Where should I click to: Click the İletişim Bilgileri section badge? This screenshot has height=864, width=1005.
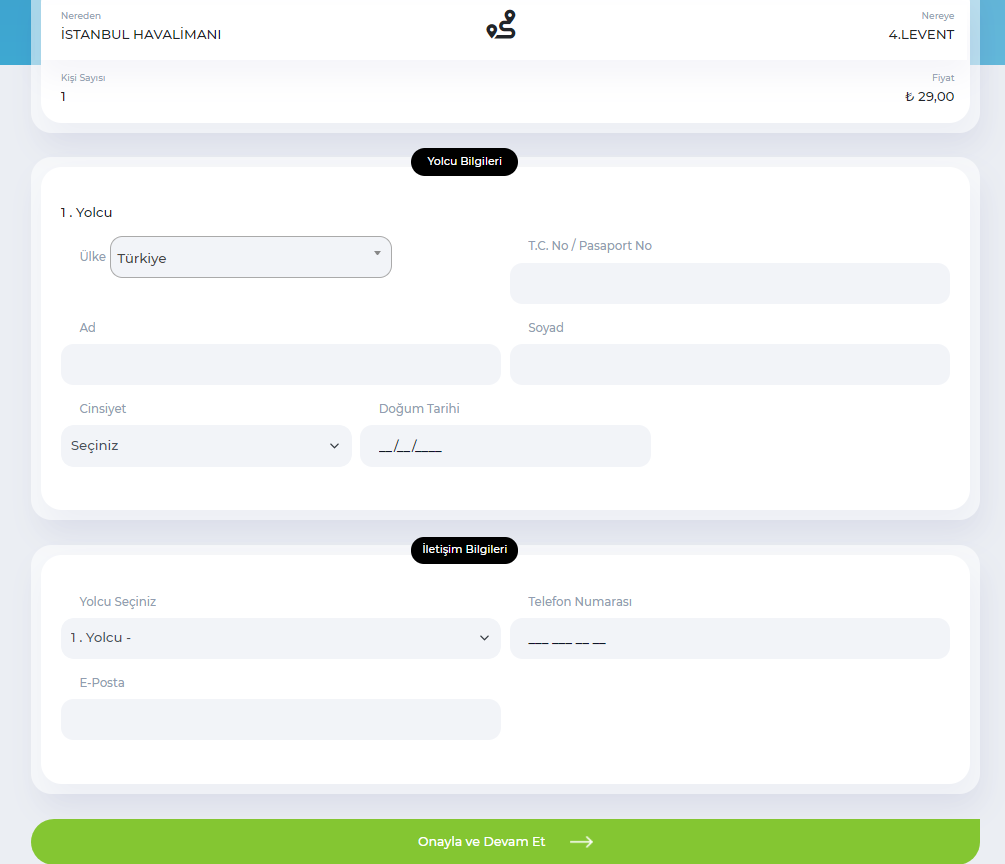(x=464, y=550)
